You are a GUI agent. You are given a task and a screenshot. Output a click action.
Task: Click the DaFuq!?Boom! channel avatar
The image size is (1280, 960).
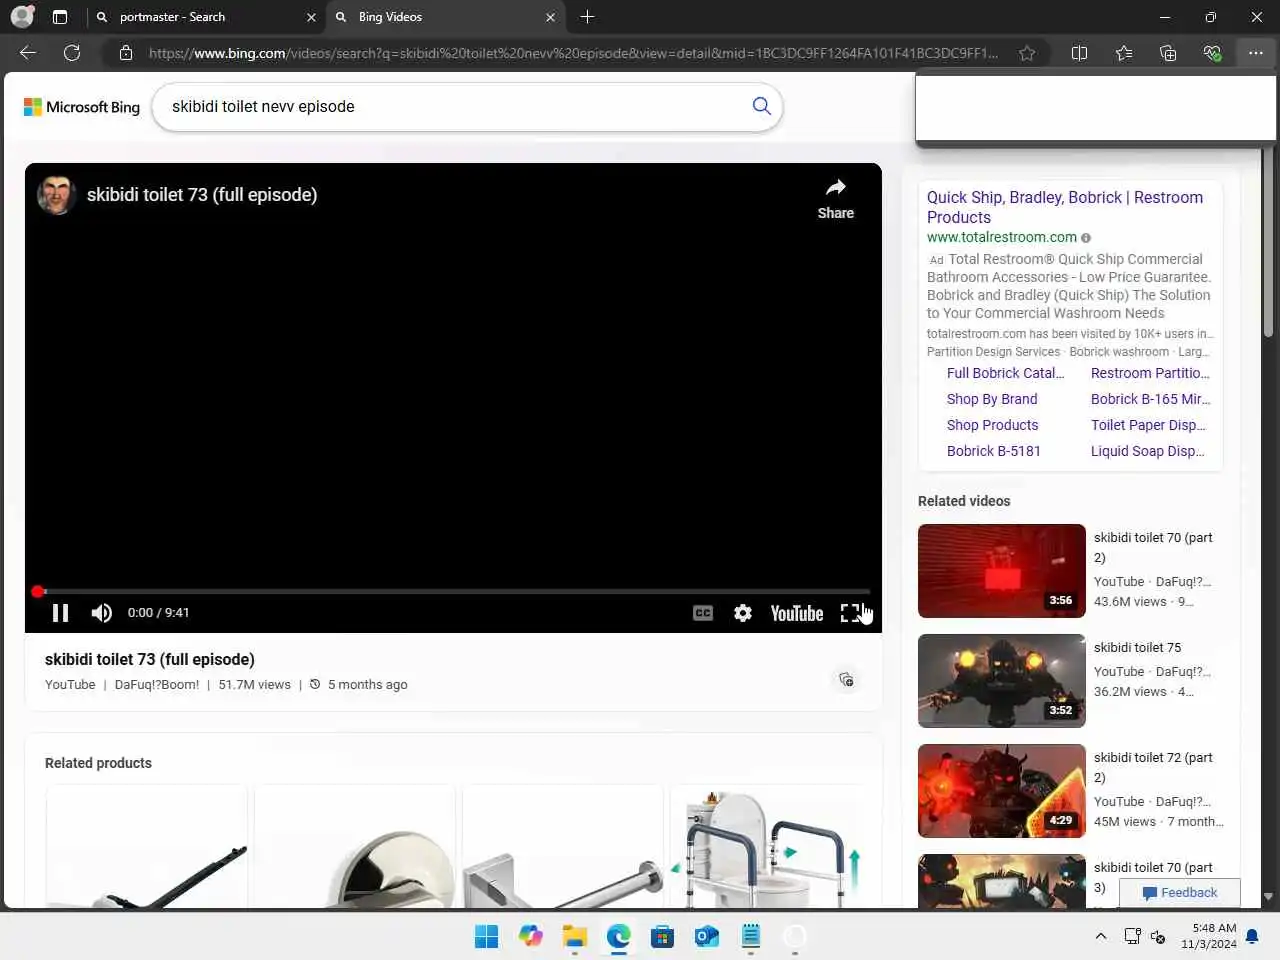tap(57, 195)
